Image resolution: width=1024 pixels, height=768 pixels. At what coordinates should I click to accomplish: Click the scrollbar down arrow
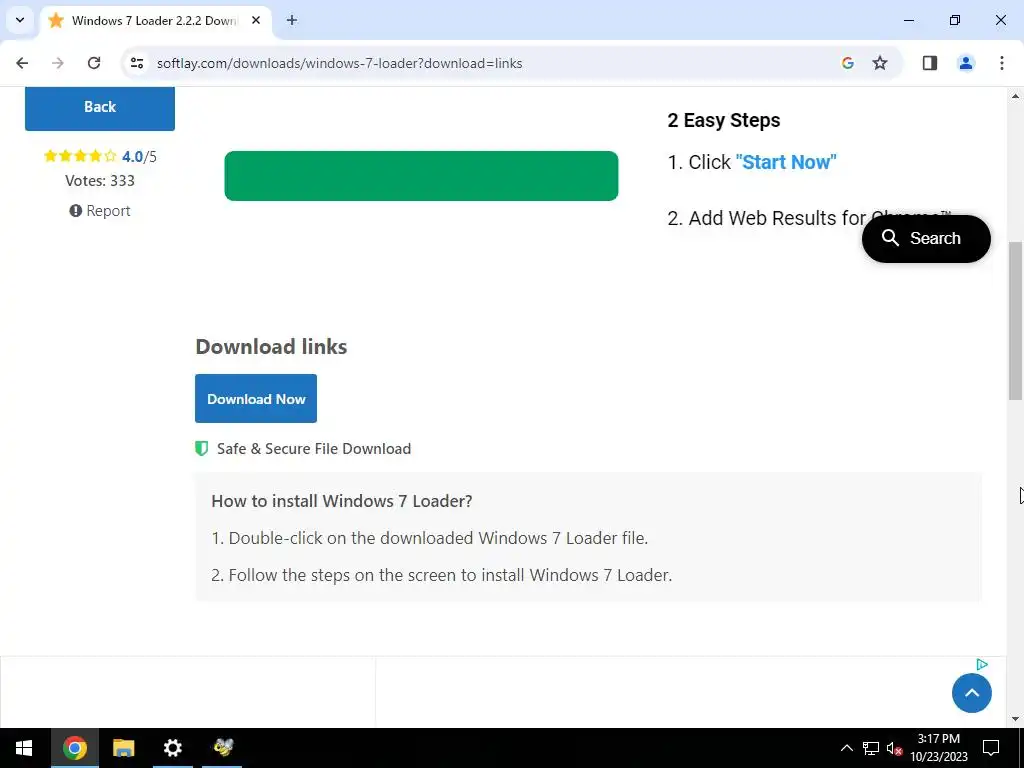(1016, 719)
